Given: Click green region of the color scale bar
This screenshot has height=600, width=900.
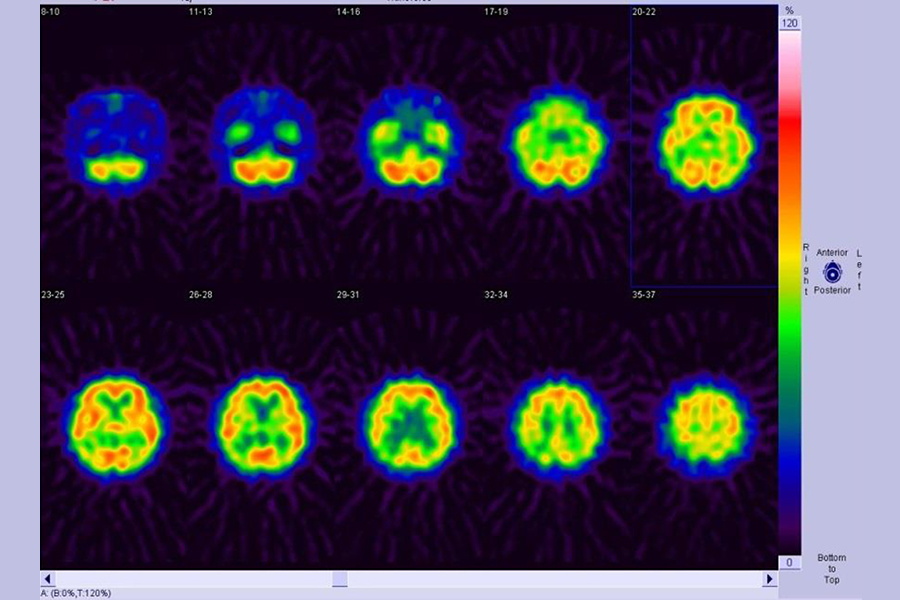Looking at the screenshot, I should 789,320.
